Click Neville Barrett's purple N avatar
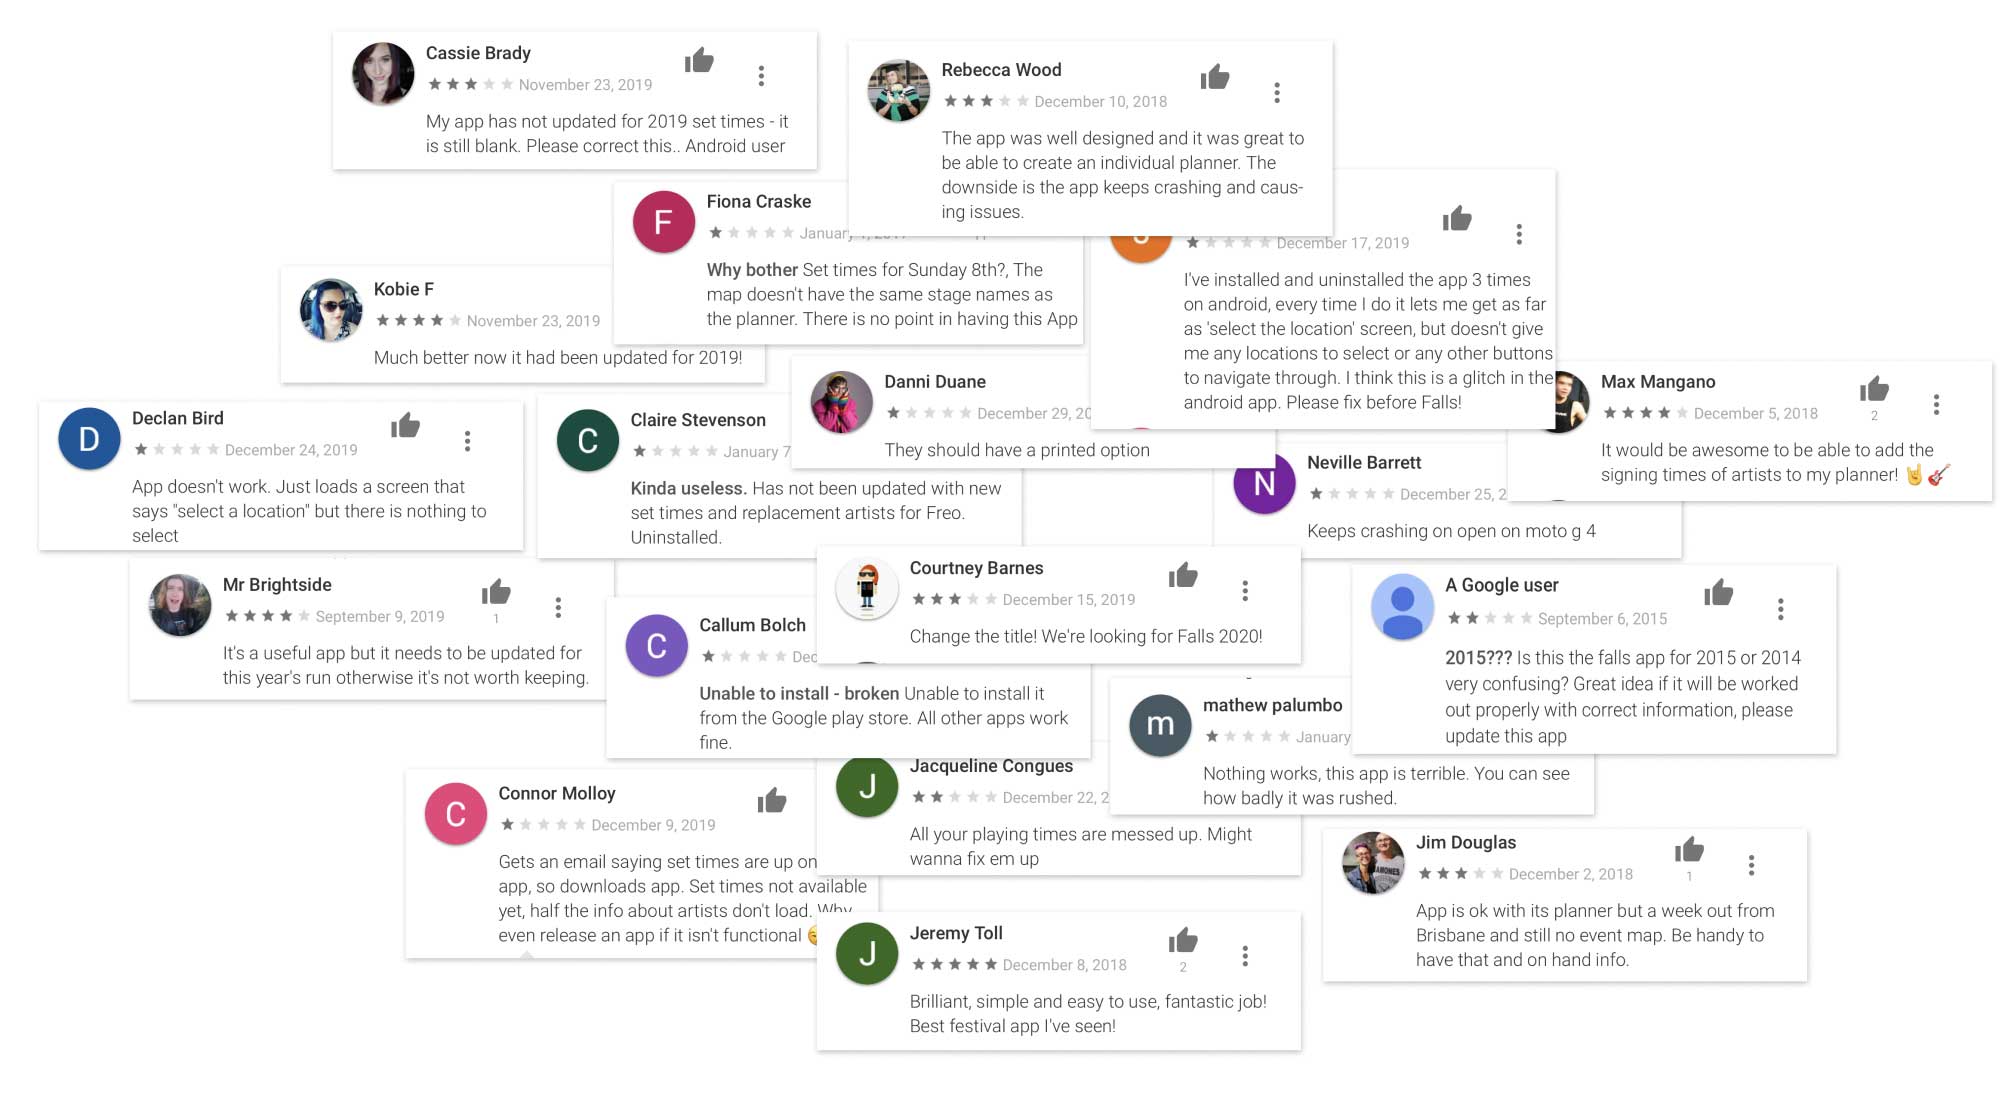This screenshot has height=1104, width=2016. 1264,483
